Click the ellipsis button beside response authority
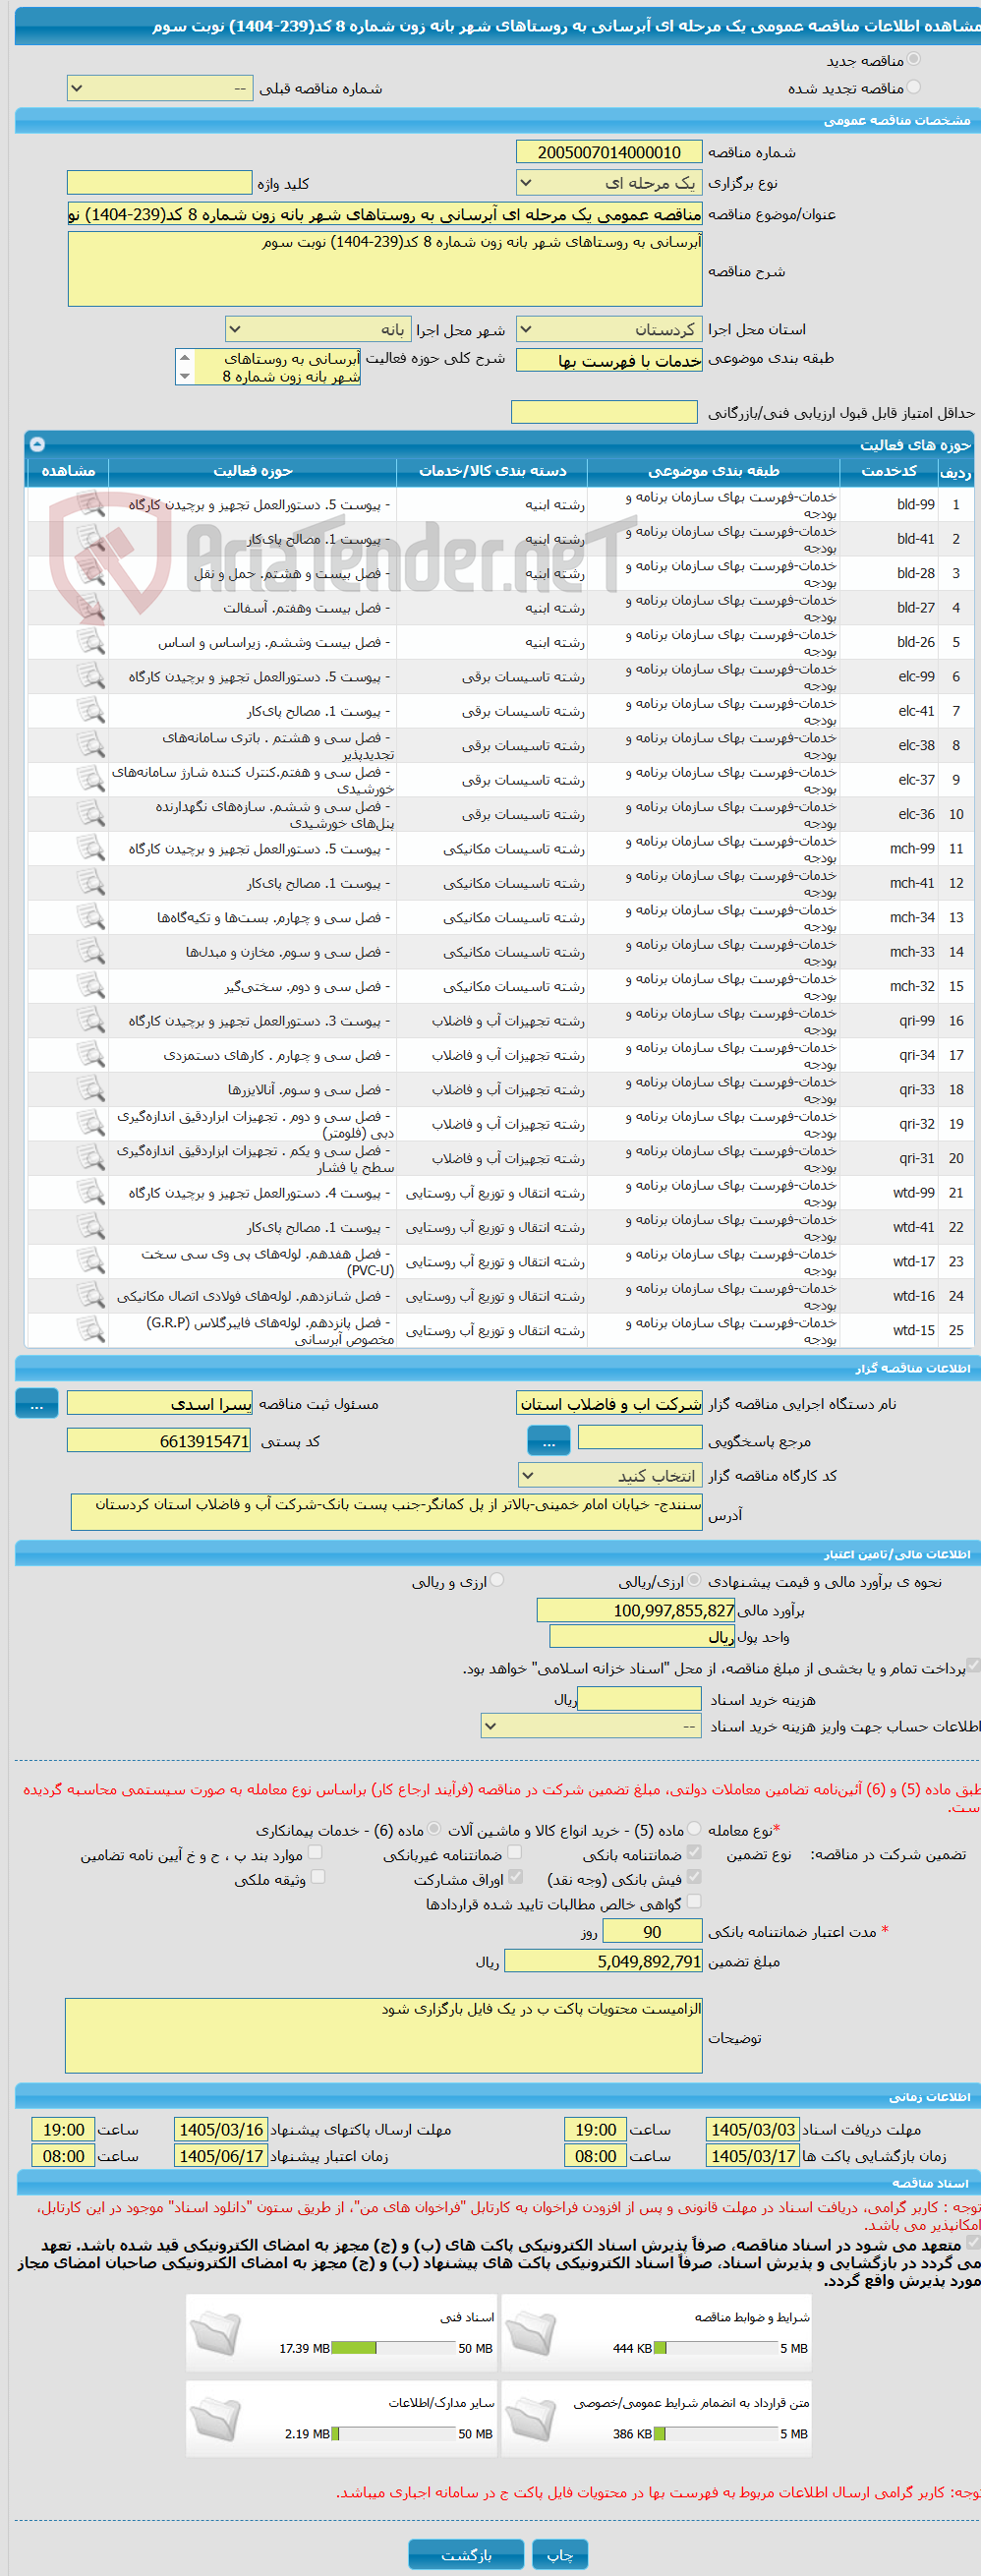 (549, 1441)
